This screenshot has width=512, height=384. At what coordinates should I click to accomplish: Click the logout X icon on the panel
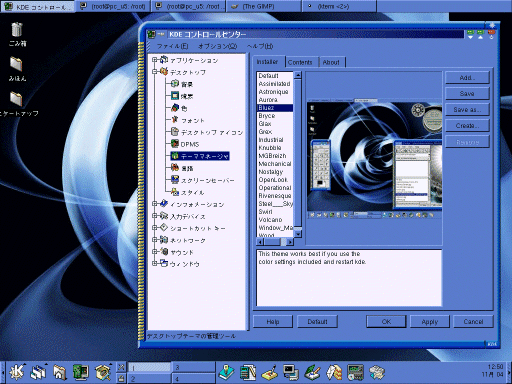coord(121,367)
